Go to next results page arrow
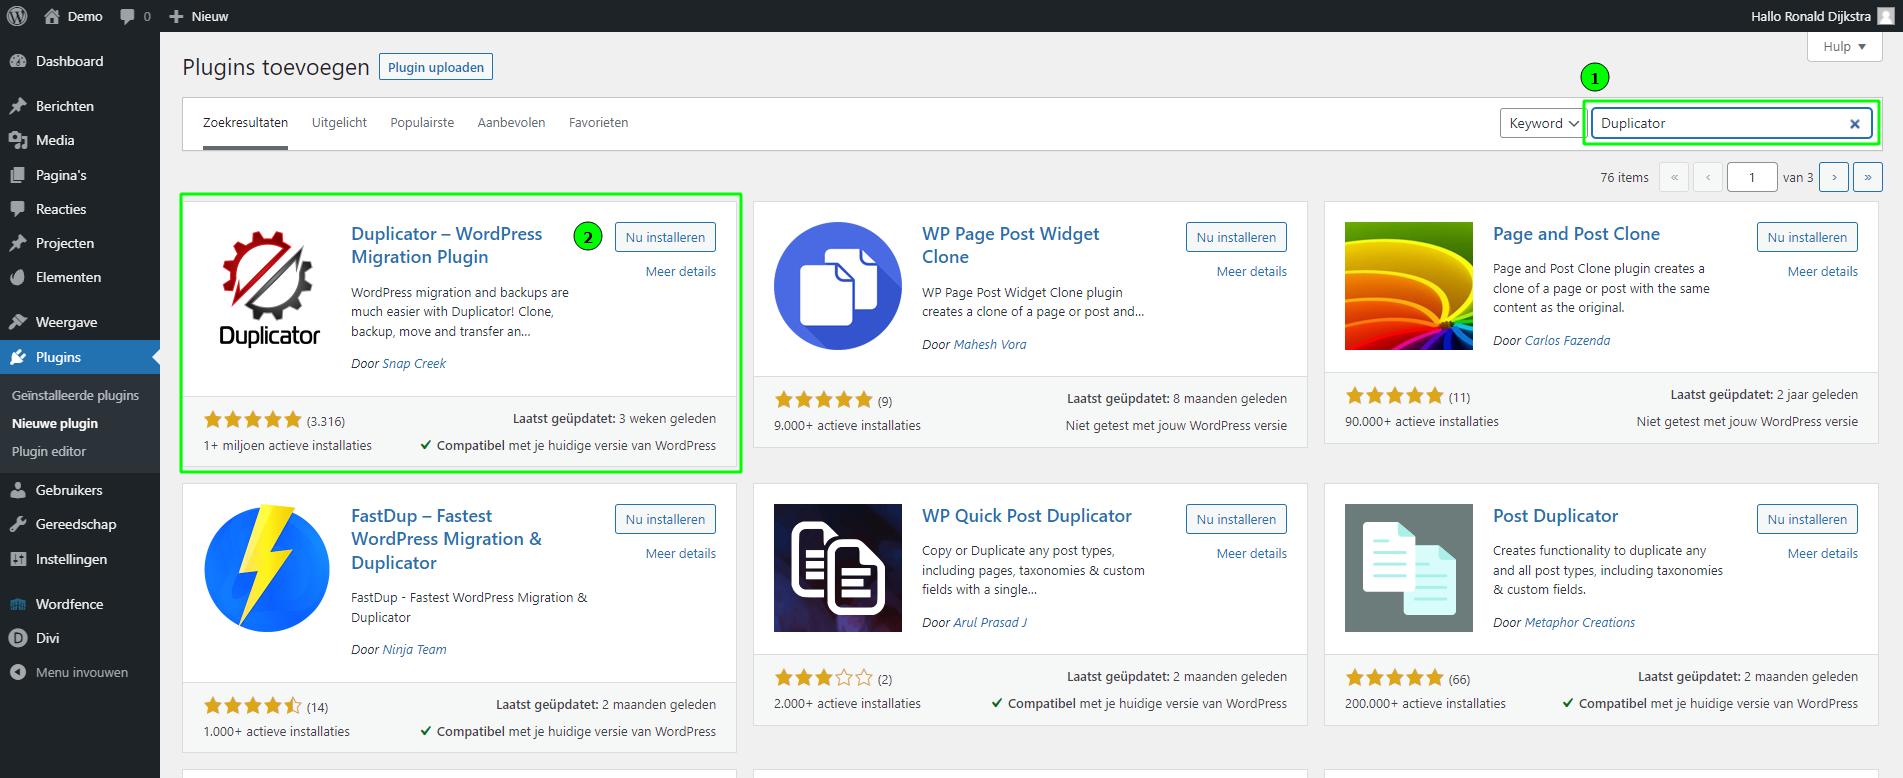Viewport: 1903px width, 778px height. [1834, 177]
